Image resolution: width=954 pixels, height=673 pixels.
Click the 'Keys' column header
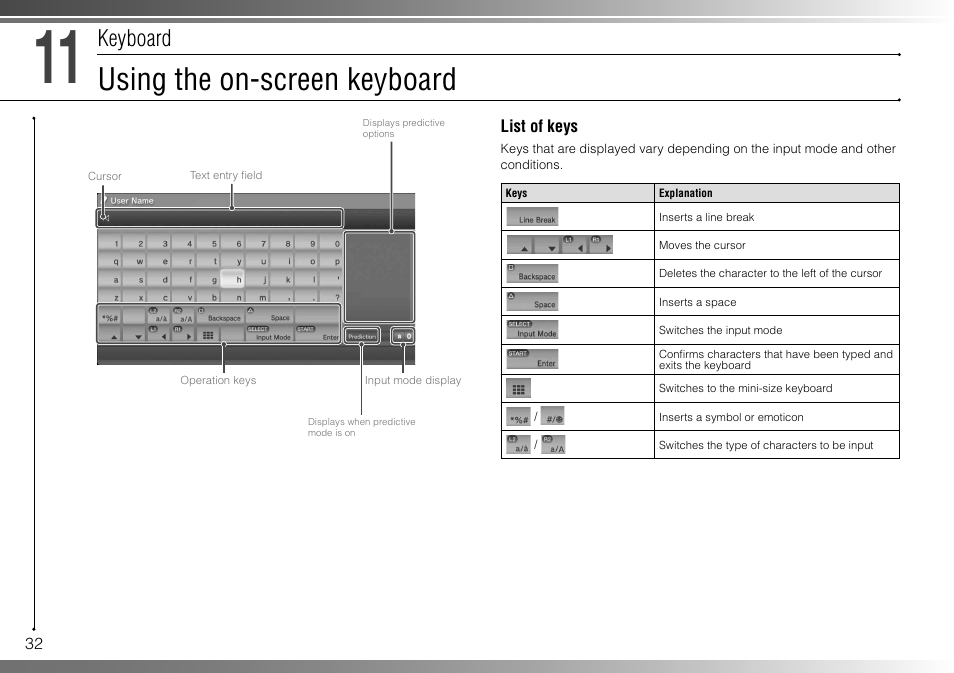516,193
